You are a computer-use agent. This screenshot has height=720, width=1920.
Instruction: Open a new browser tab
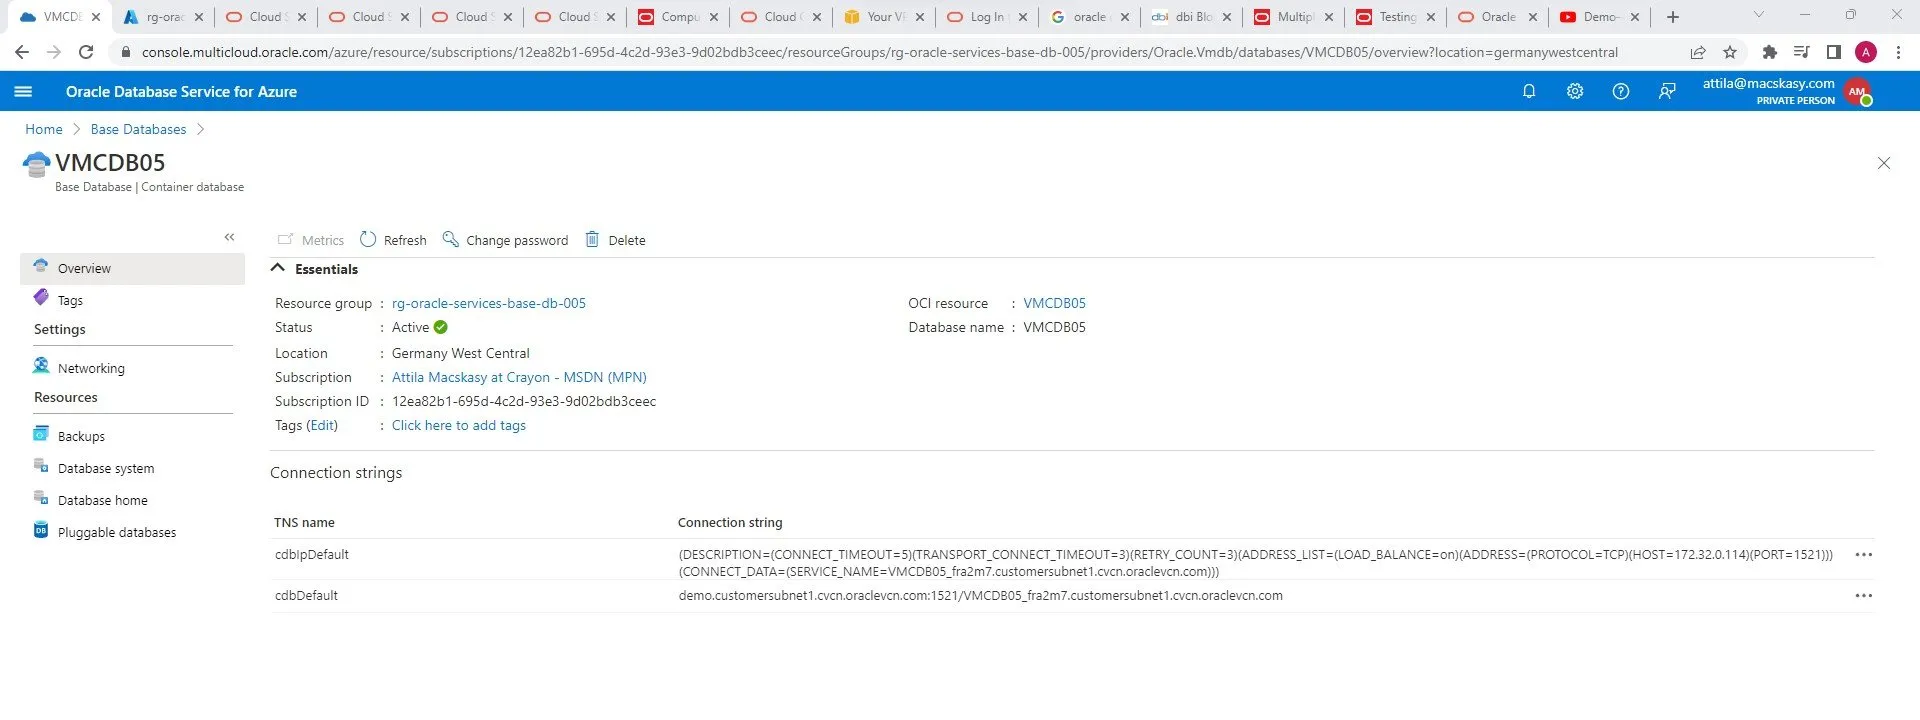click(1673, 17)
